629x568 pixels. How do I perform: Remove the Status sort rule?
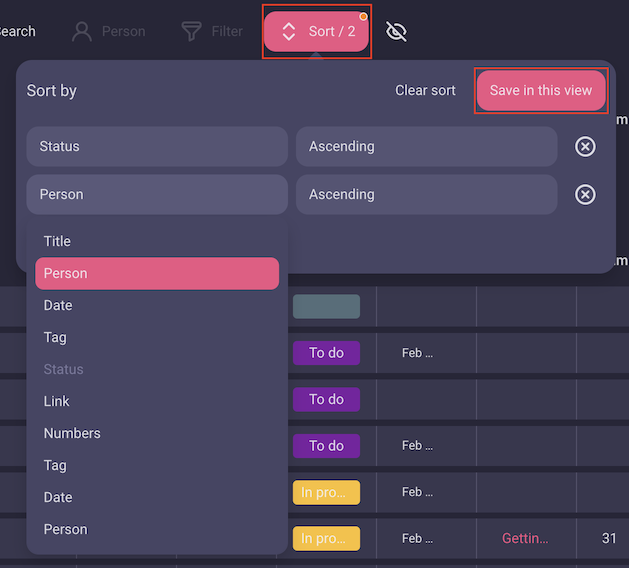click(x=585, y=147)
